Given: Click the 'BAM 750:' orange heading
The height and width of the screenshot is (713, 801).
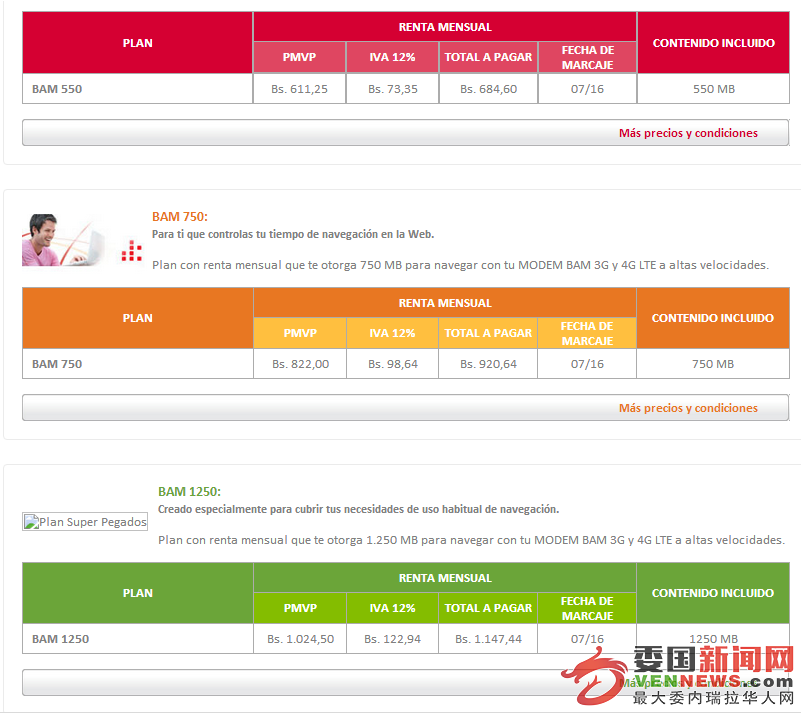Looking at the screenshot, I should pos(180,217).
